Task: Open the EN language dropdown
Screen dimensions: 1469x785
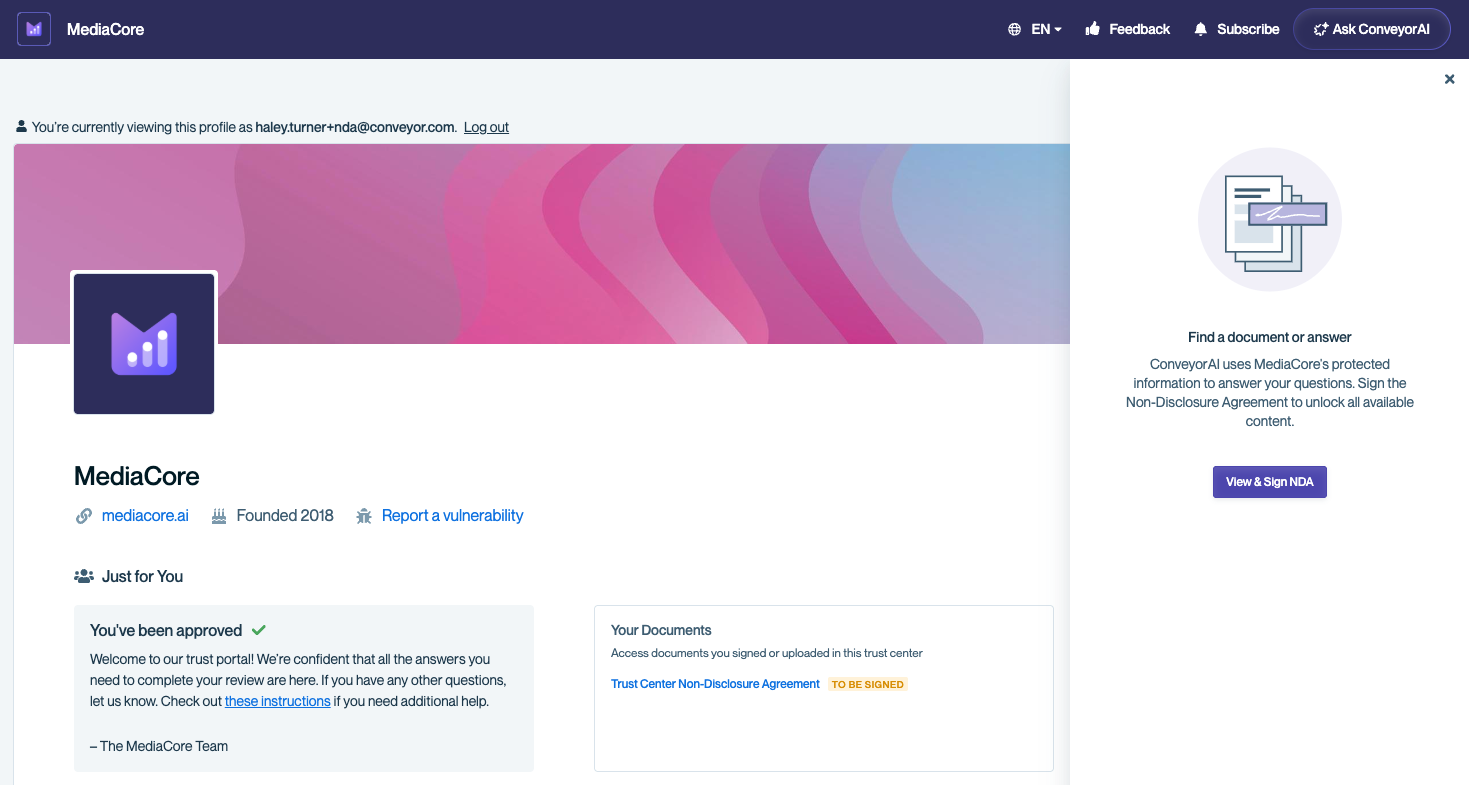Action: point(1046,29)
